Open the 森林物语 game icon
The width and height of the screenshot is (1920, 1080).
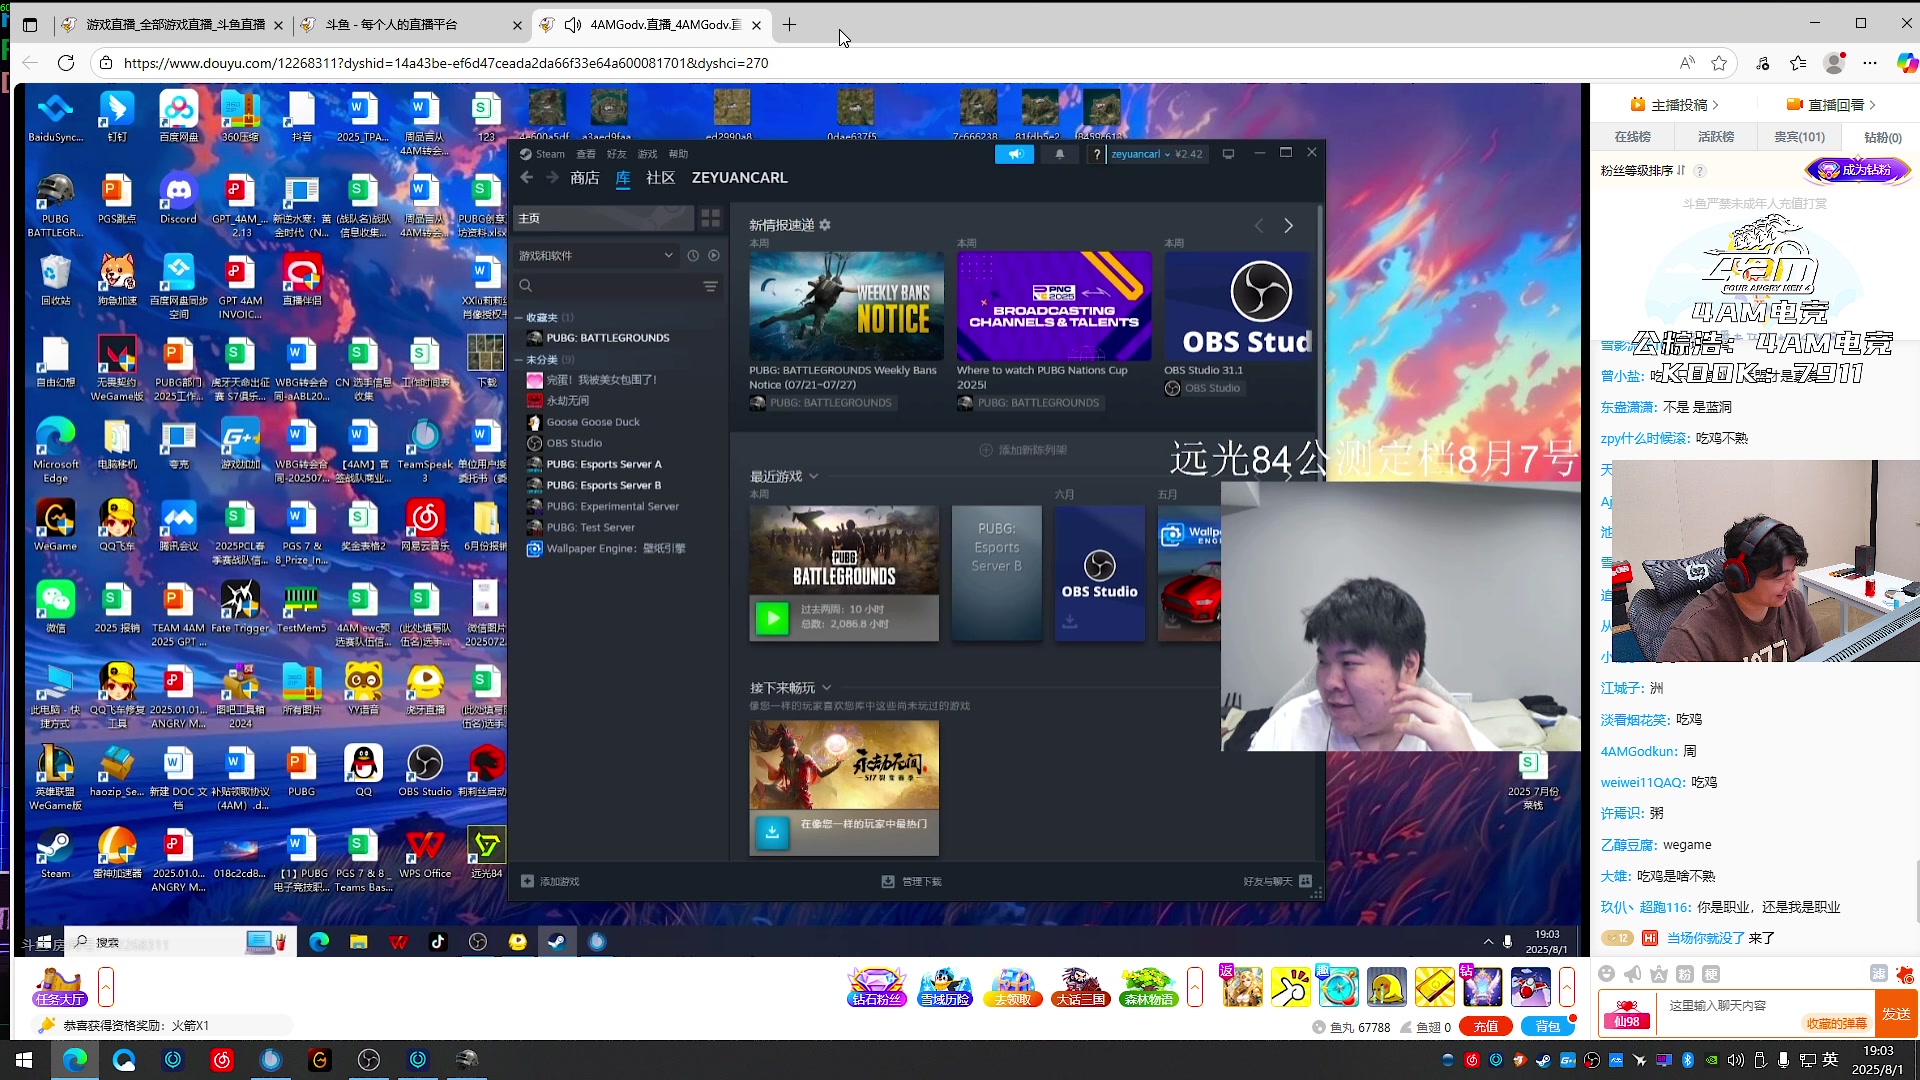pos(1148,987)
